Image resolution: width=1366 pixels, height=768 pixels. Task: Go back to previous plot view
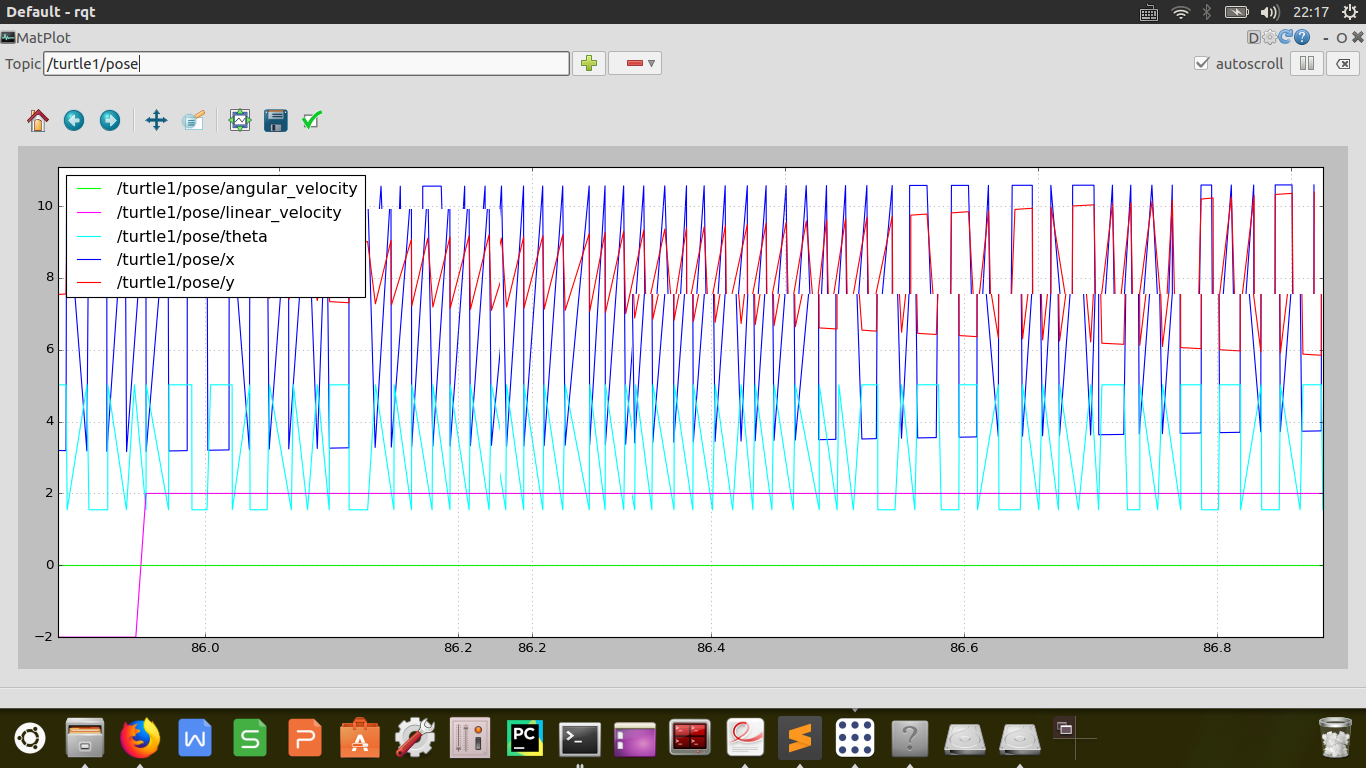(x=74, y=121)
